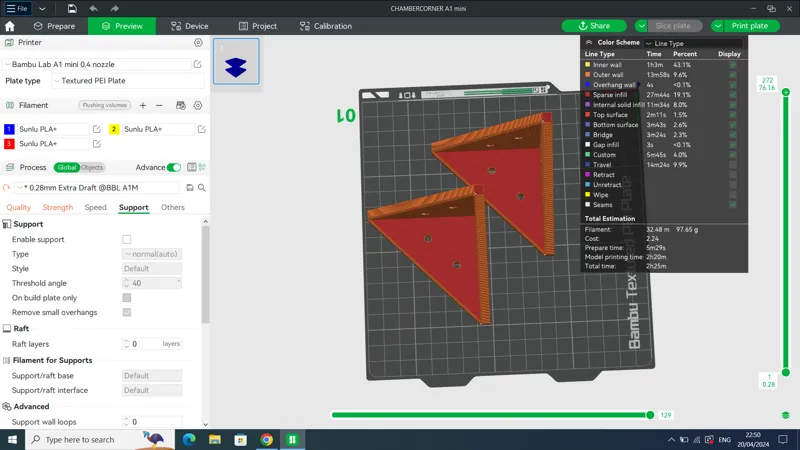Switch to the Strength tab
The height and width of the screenshot is (450, 800).
(x=58, y=207)
